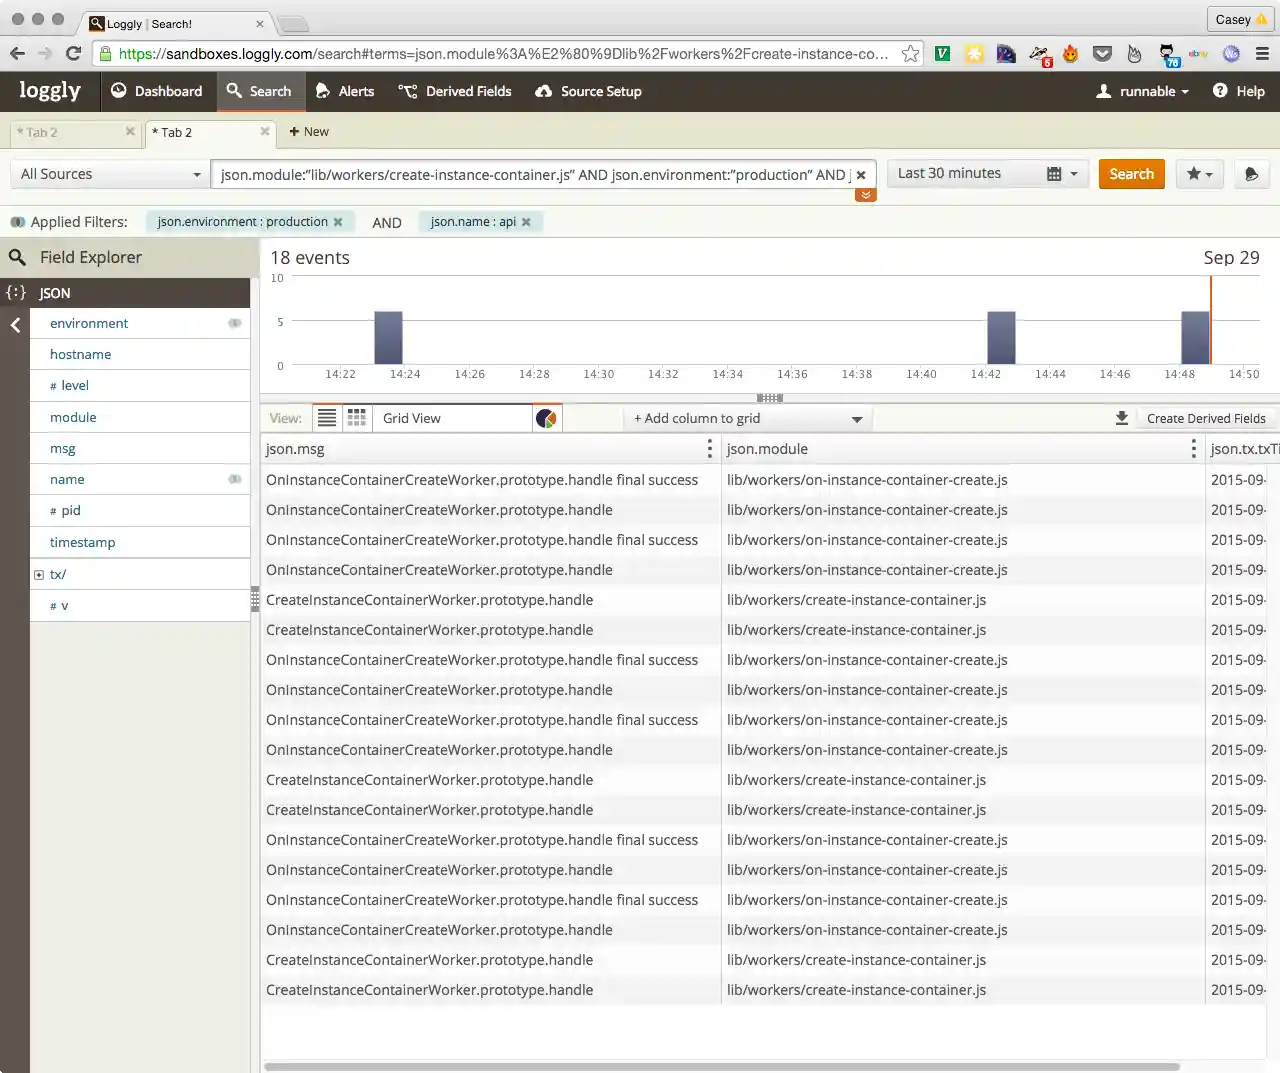The width and height of the screenshot is (1280, 1073).
Task: Open the pie chart visualization
Action: click(x=546, y=418)
